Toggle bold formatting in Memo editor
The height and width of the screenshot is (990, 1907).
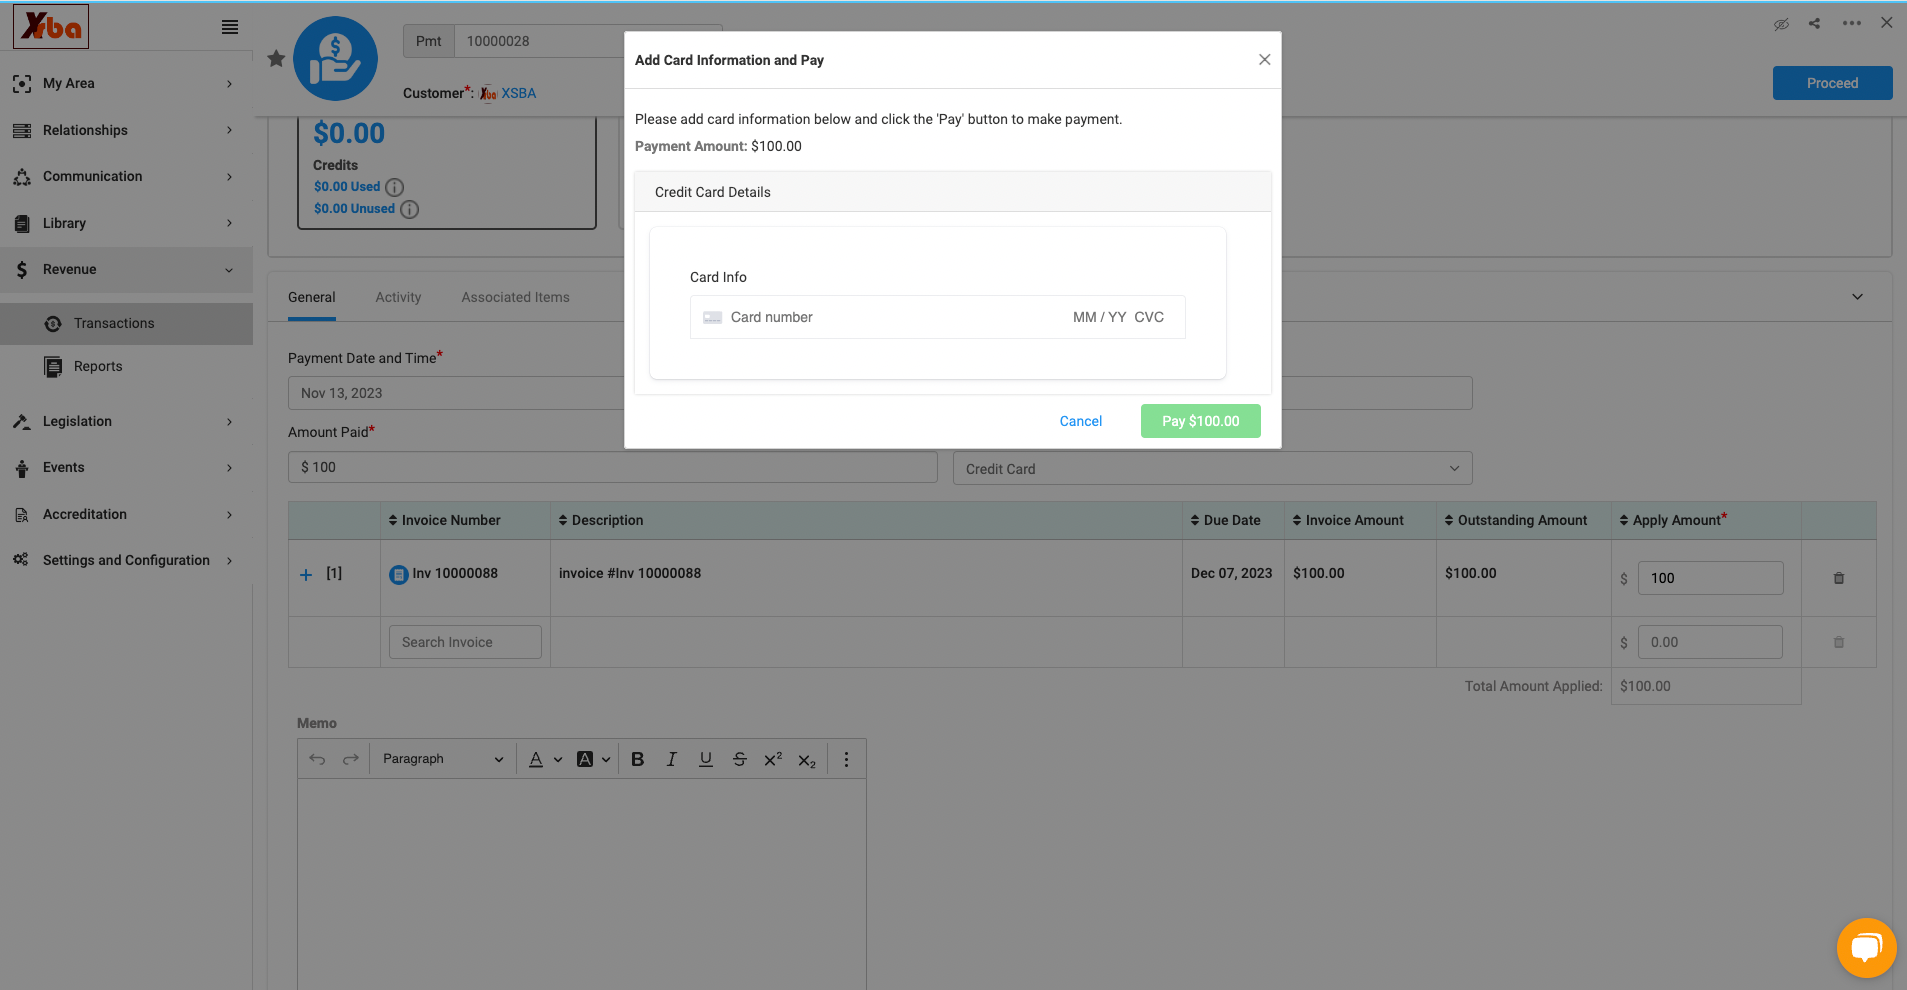coord(638,759)
